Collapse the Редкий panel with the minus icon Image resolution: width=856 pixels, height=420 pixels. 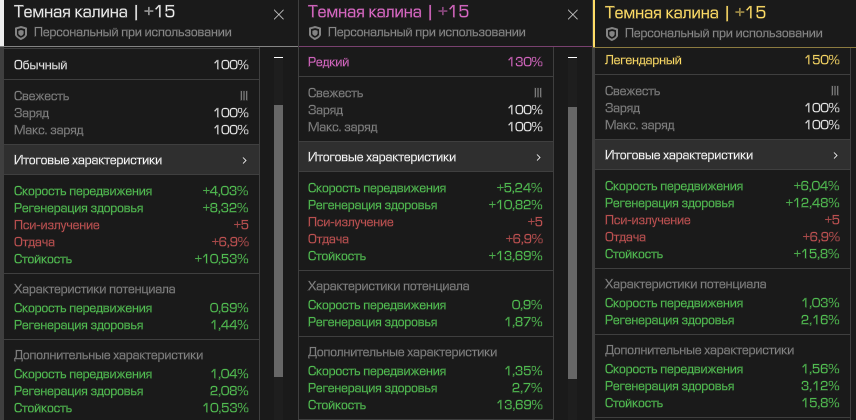(x=573, y=57)
